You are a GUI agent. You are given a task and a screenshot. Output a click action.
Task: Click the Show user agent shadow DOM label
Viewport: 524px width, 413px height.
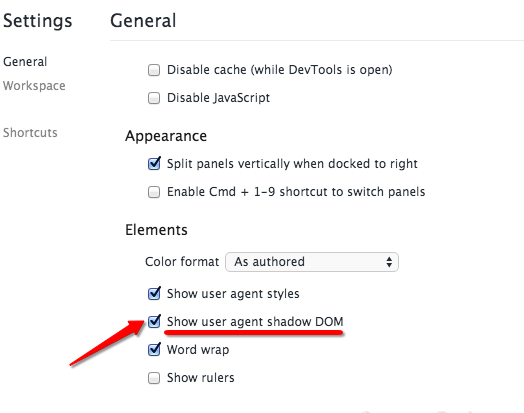click(x=255, y=322)
